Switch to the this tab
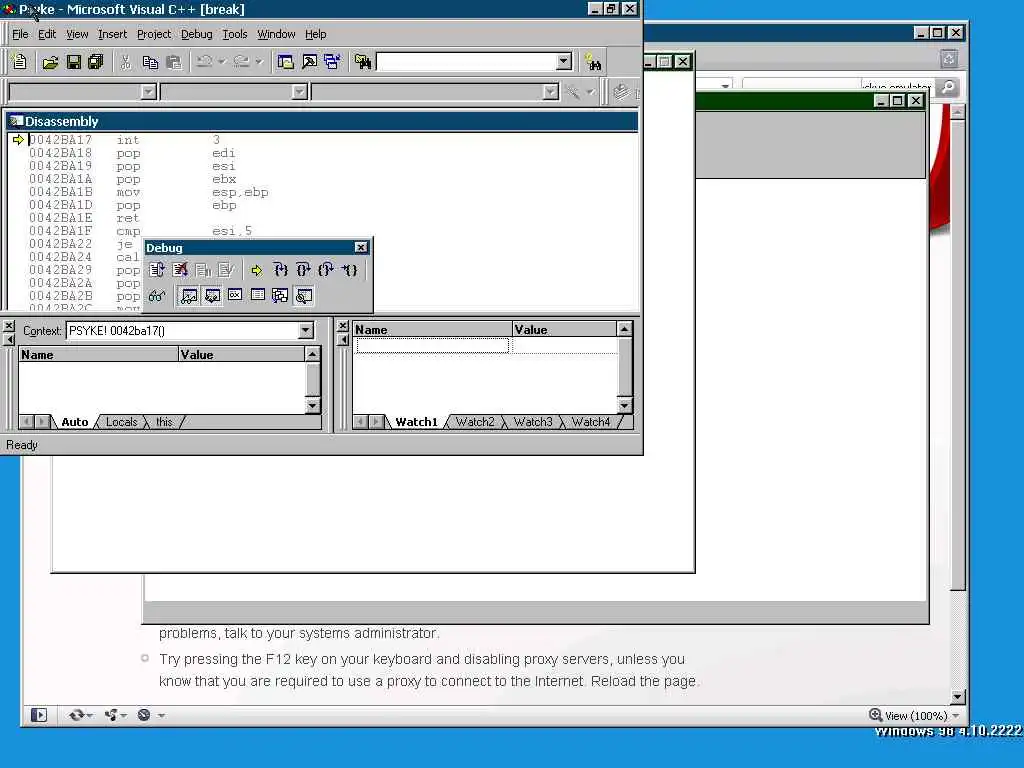This screenshot has width=1024, height=768. tap(165, 422)
